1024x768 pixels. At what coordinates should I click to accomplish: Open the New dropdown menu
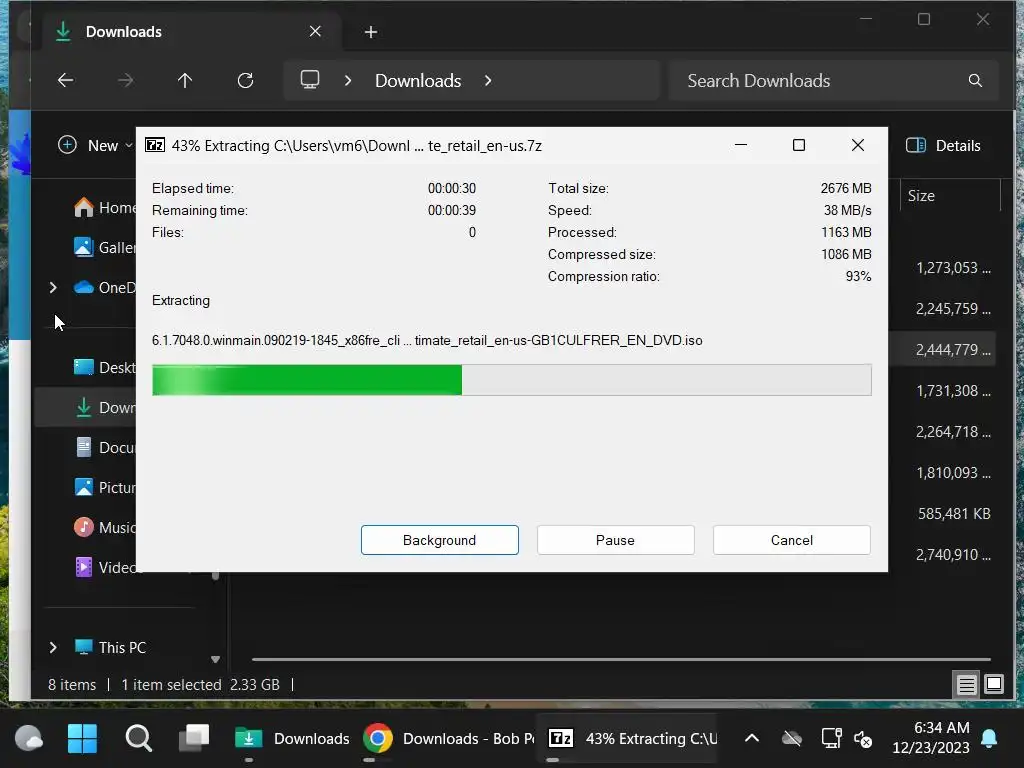point(95,145)
